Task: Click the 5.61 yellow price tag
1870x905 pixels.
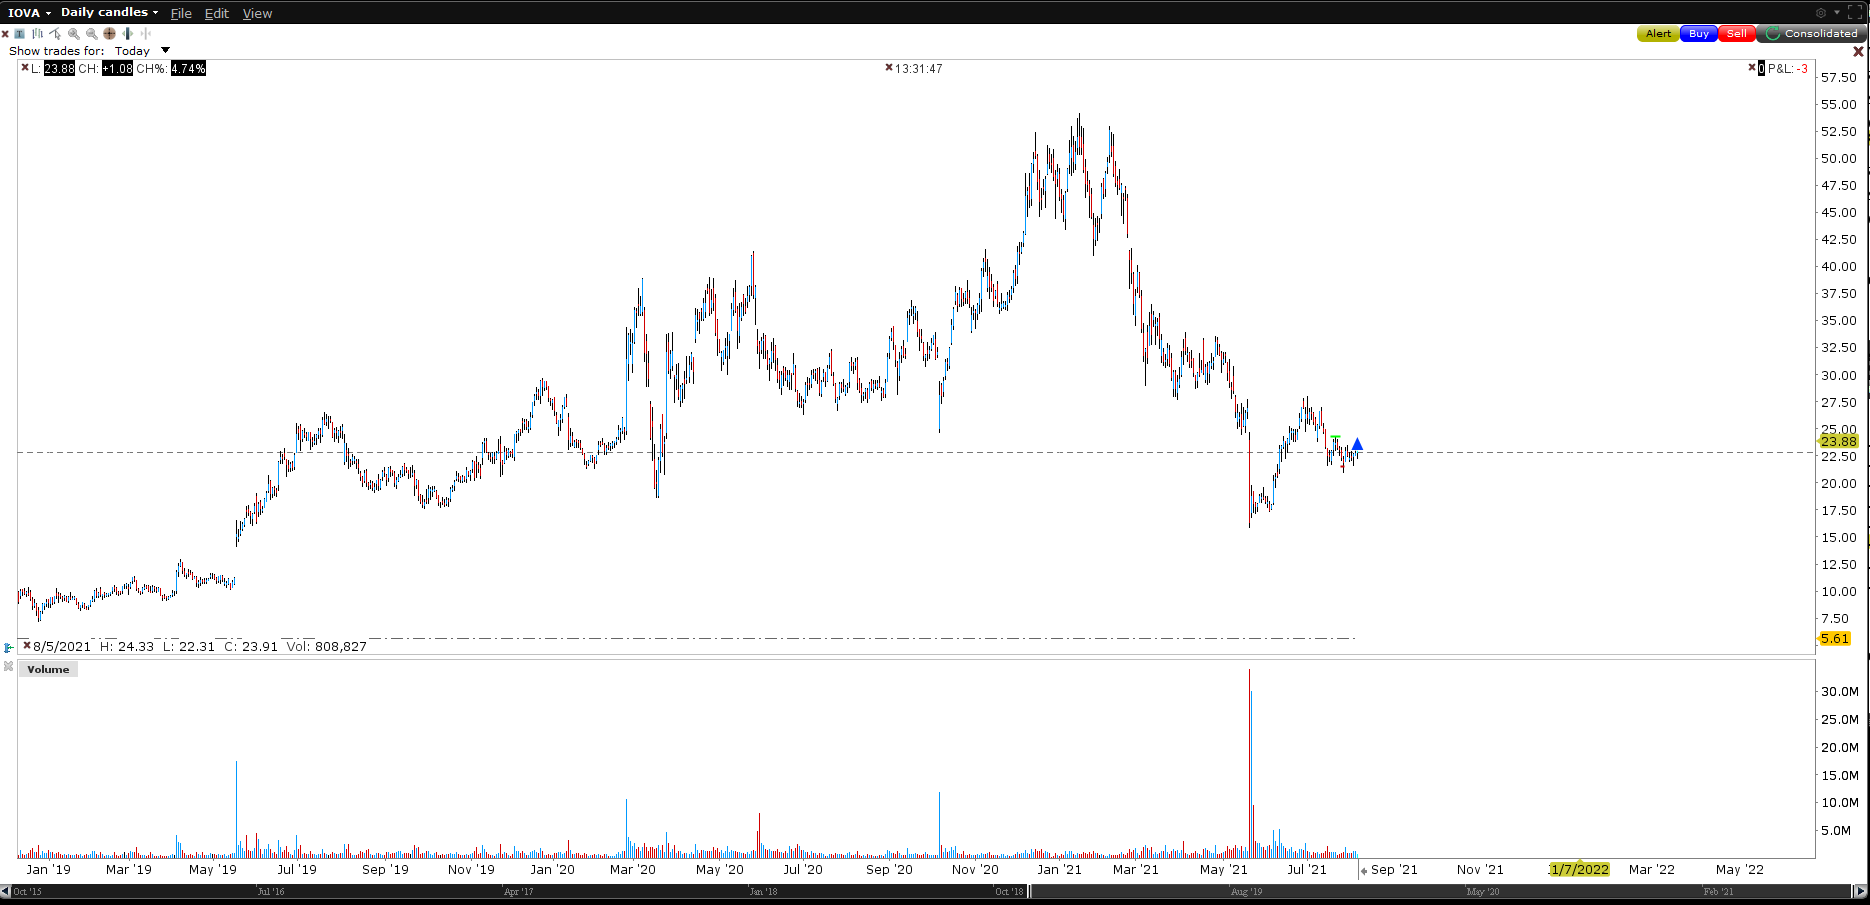Action: click(1834, 638)
